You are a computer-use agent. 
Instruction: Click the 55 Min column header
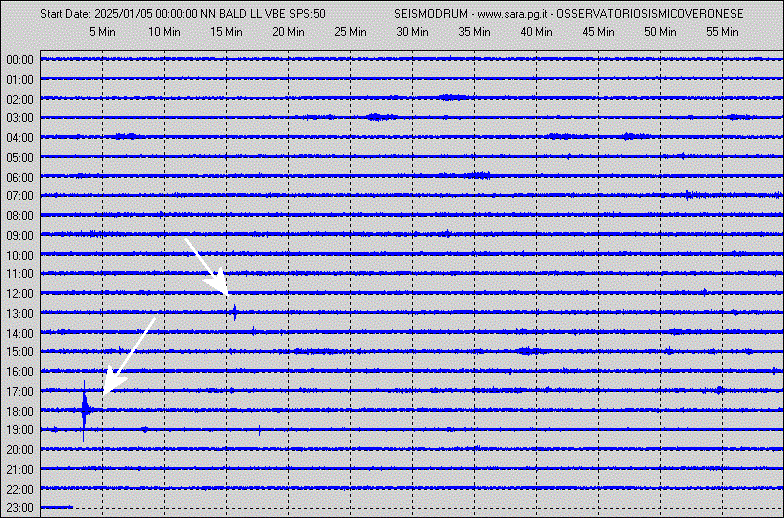tap(722, 32)
